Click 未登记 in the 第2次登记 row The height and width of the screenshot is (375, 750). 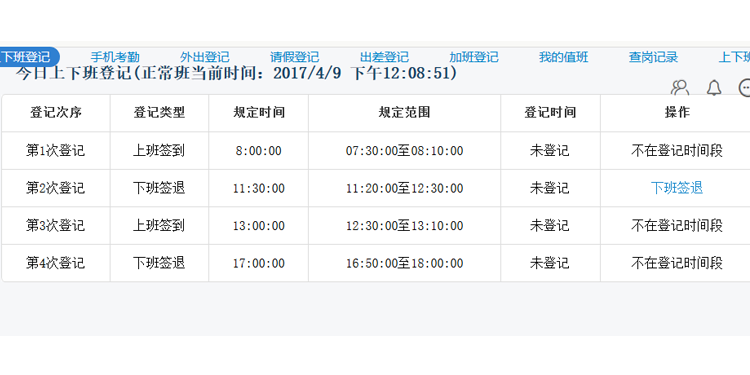[x=550, y=188]
